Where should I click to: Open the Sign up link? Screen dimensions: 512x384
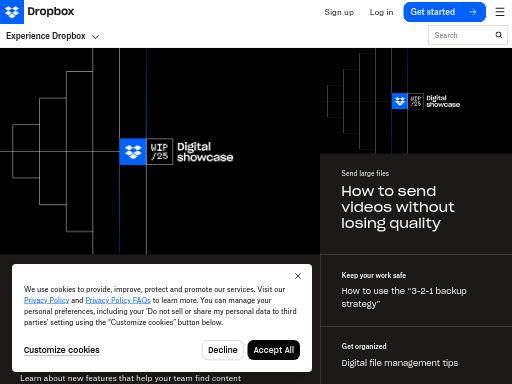(x=339, y=12)
